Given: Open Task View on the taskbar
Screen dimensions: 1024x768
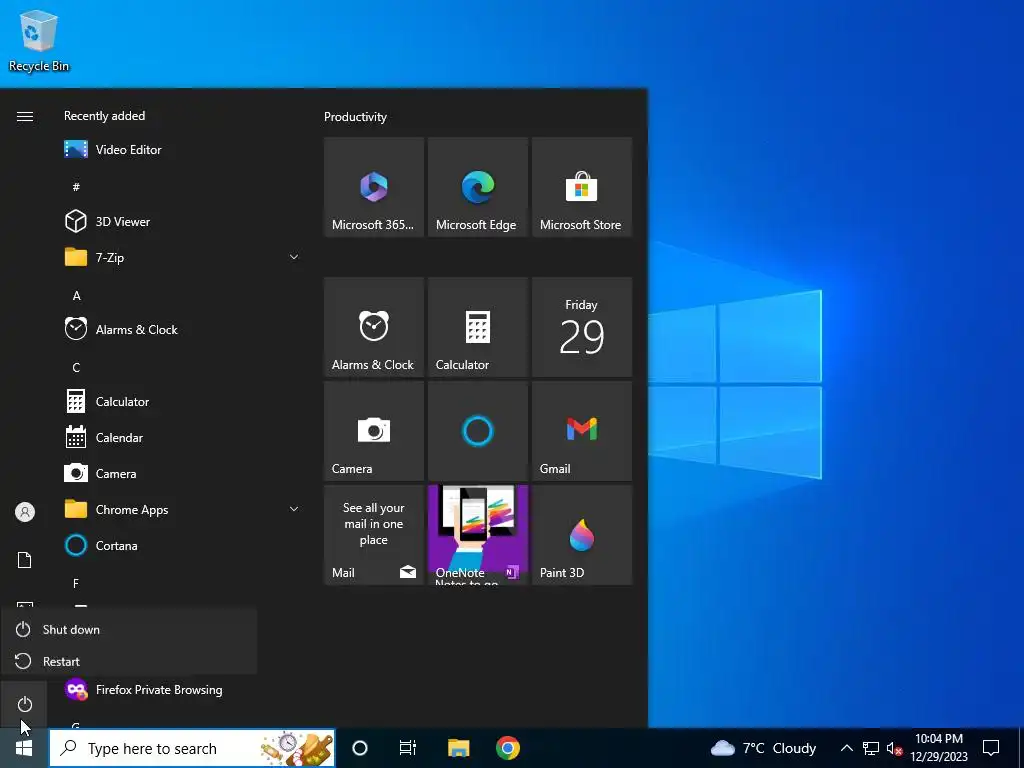Looking at the screenshot, I should [408, 748].
